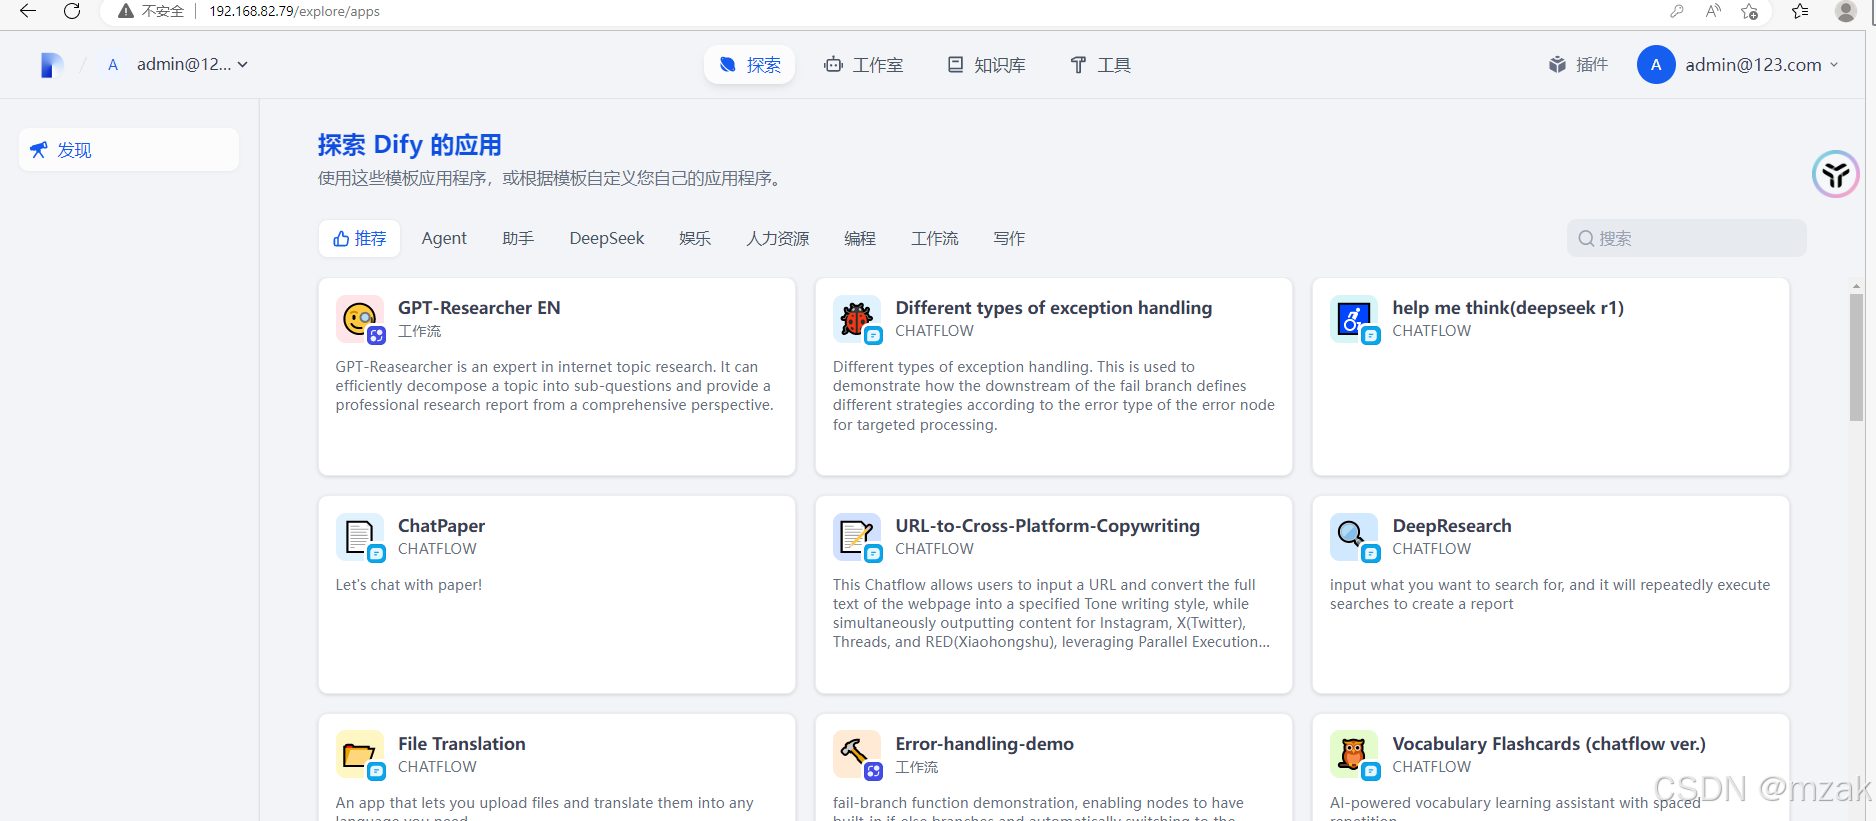Click the ladybug icon of exception handling app
1876x821 pixels.
tap(857, 319)
